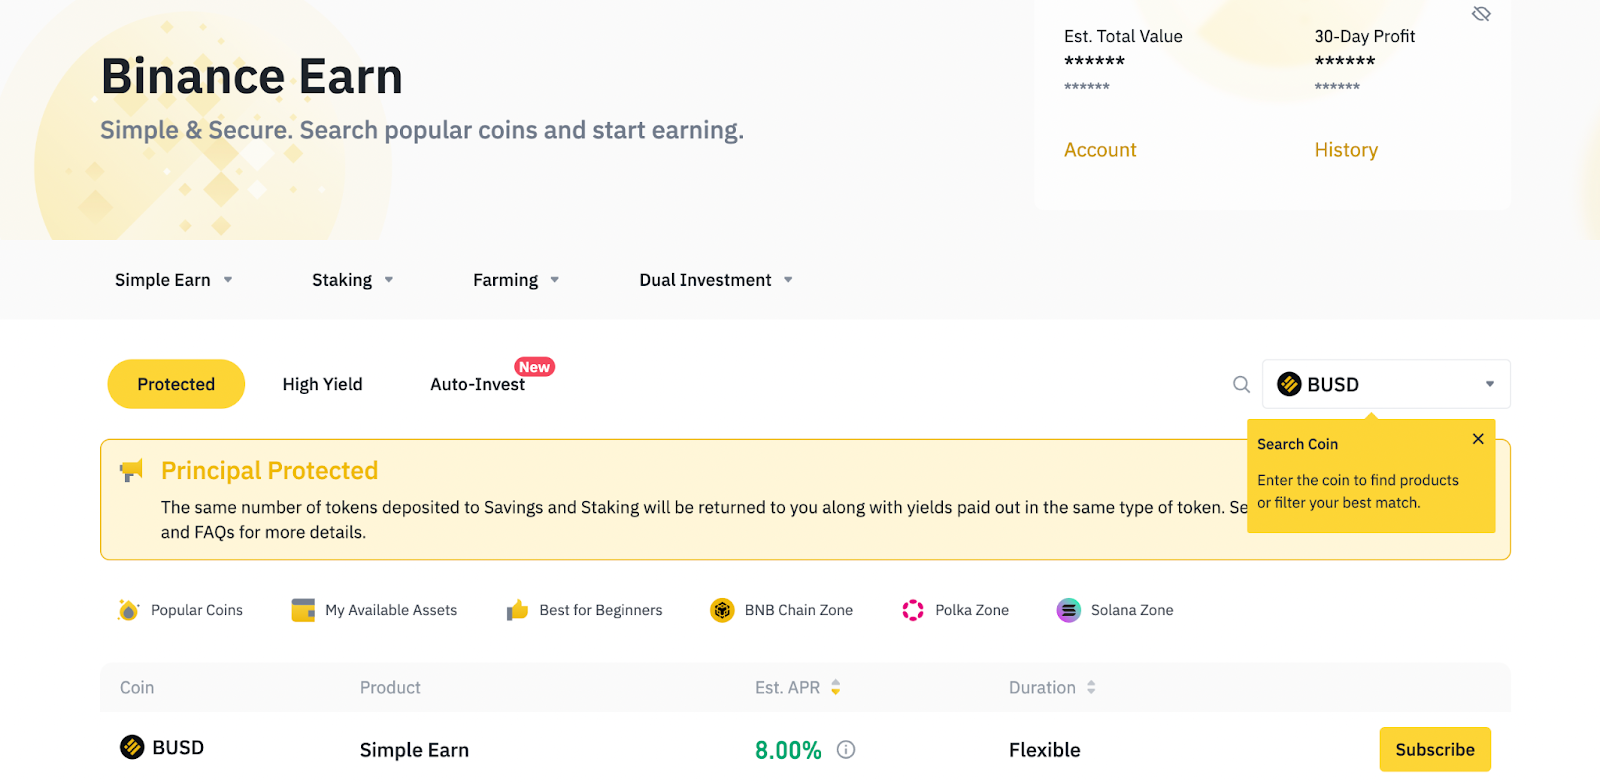Click the Best for Beginners thumbs-up icon

[517, 610]
